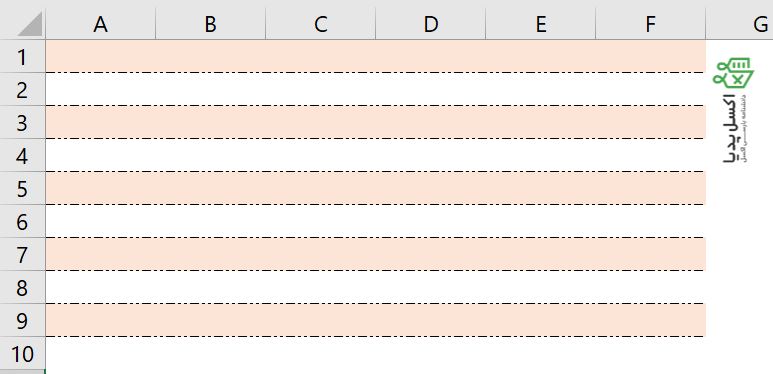This screenshot has height=374, width=773.
Task: Select row 6 header
Action: [x=22, y=221]
